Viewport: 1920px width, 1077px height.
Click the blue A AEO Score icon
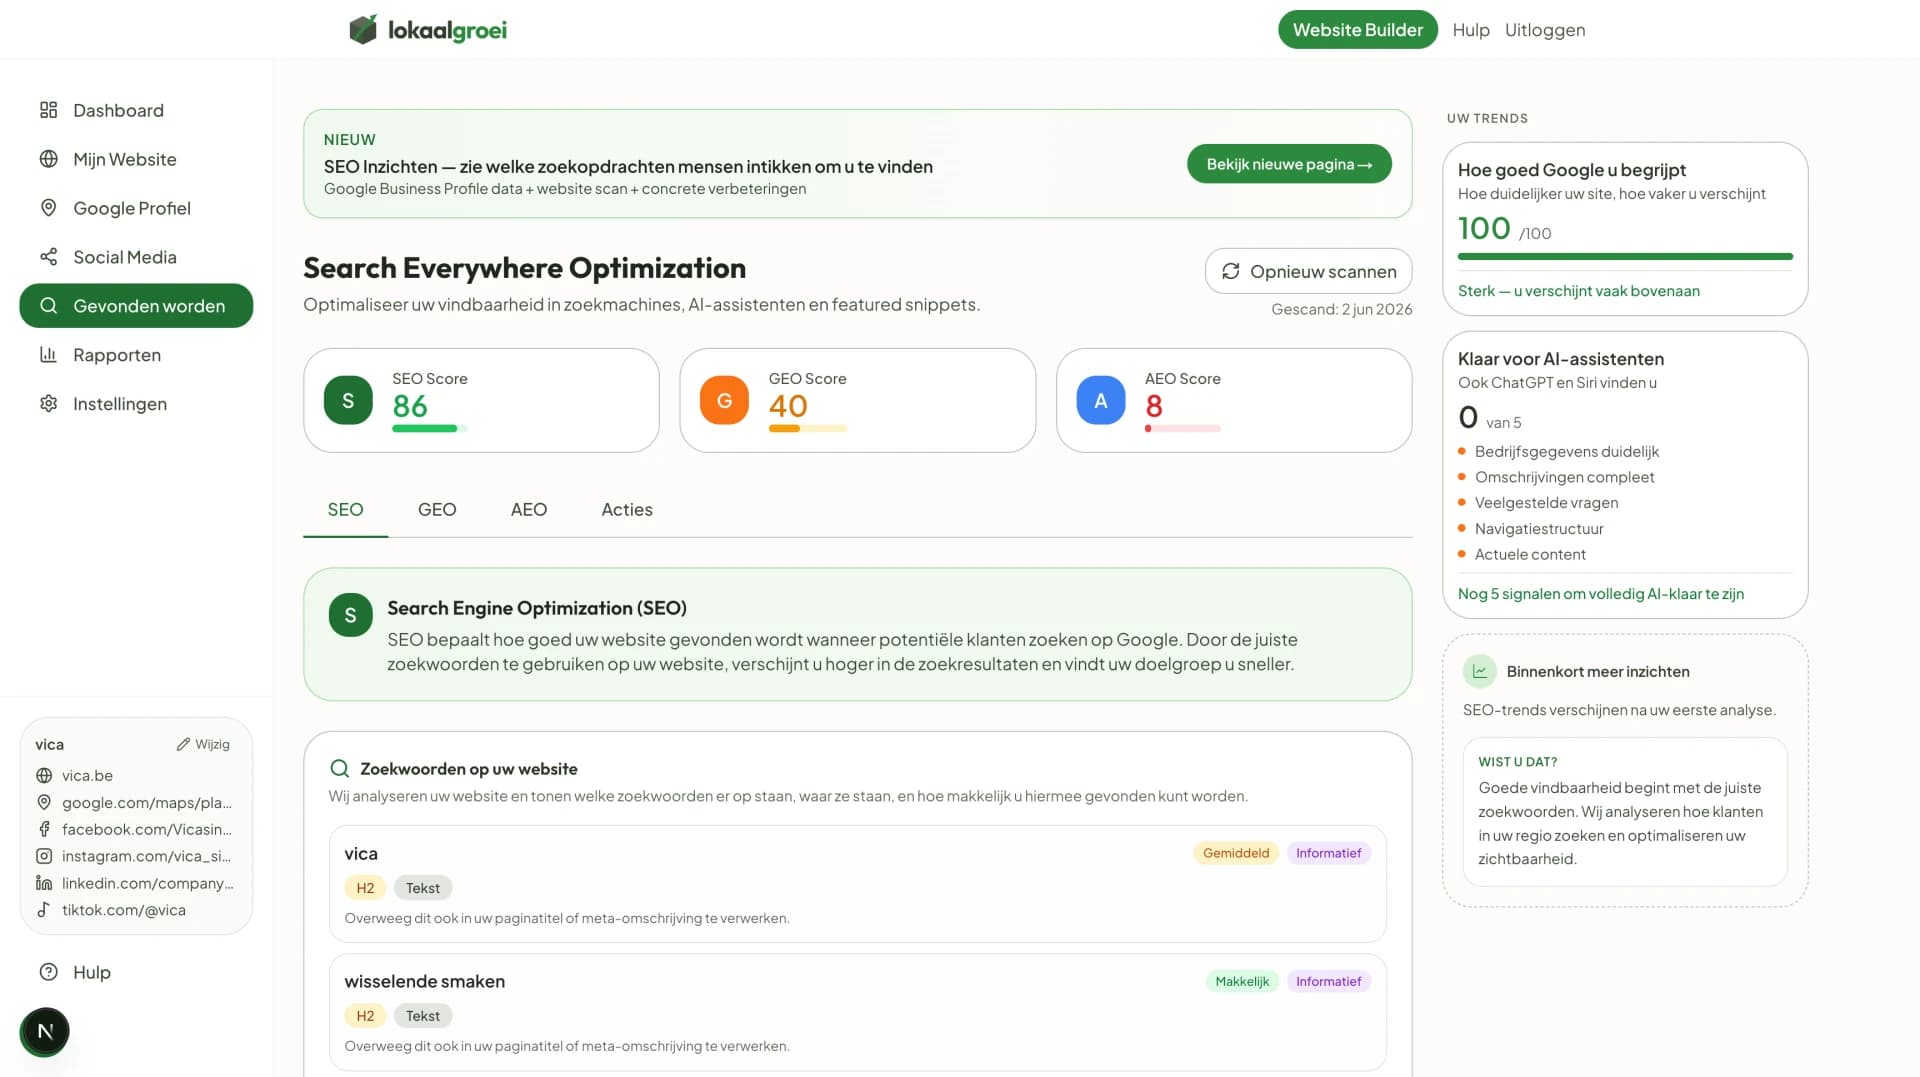pos(1101,401)
